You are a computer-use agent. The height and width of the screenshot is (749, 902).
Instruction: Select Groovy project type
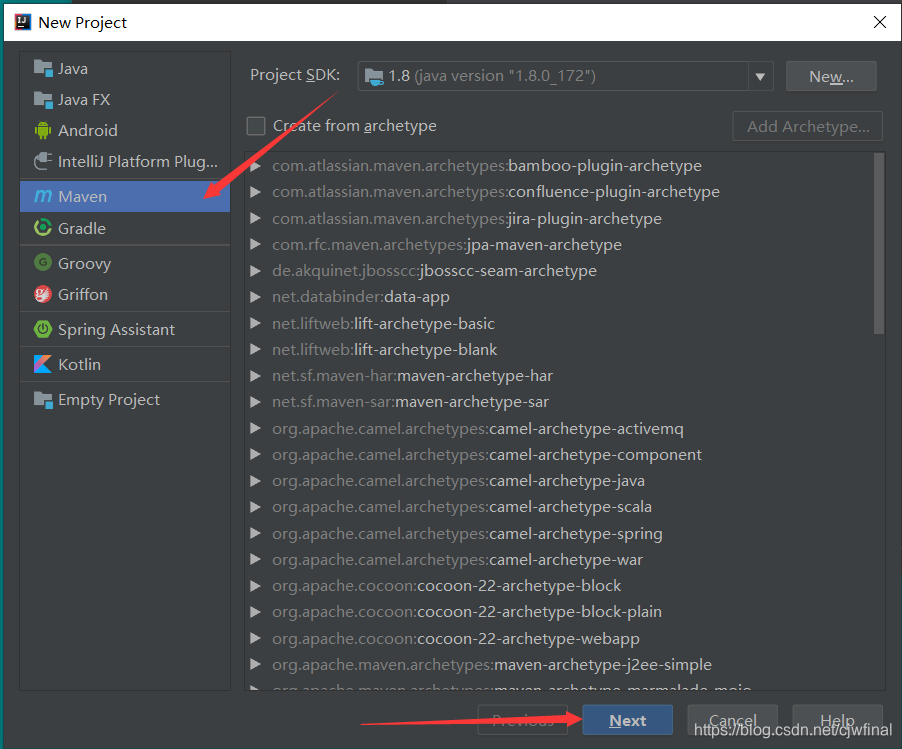(125, 263)
